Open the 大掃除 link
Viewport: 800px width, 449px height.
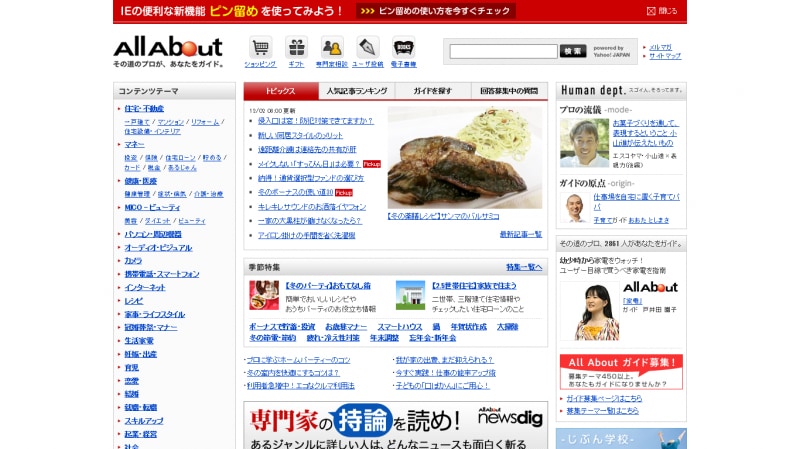(x=507, y=327)
